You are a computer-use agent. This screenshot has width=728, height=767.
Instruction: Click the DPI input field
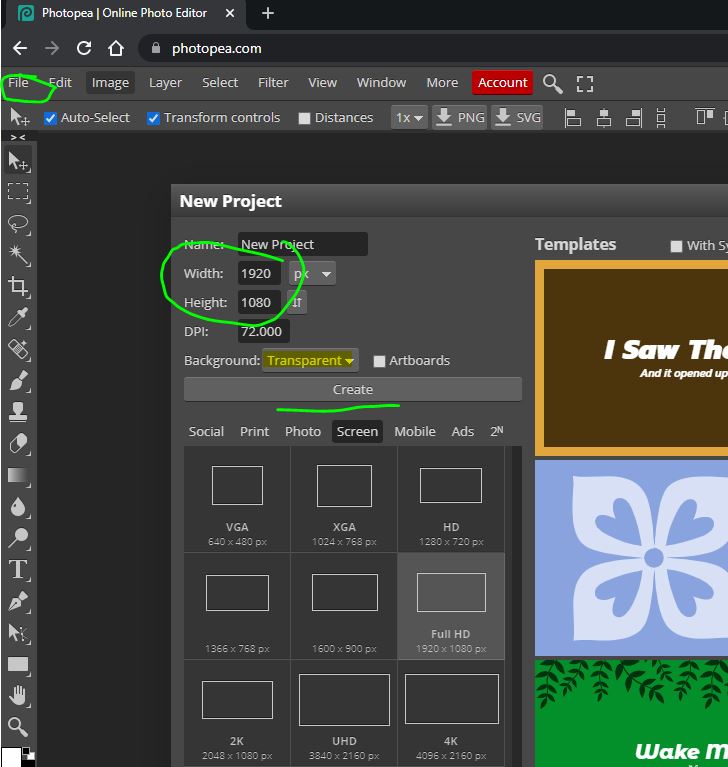pyautogui.click(x=264, y=332)
